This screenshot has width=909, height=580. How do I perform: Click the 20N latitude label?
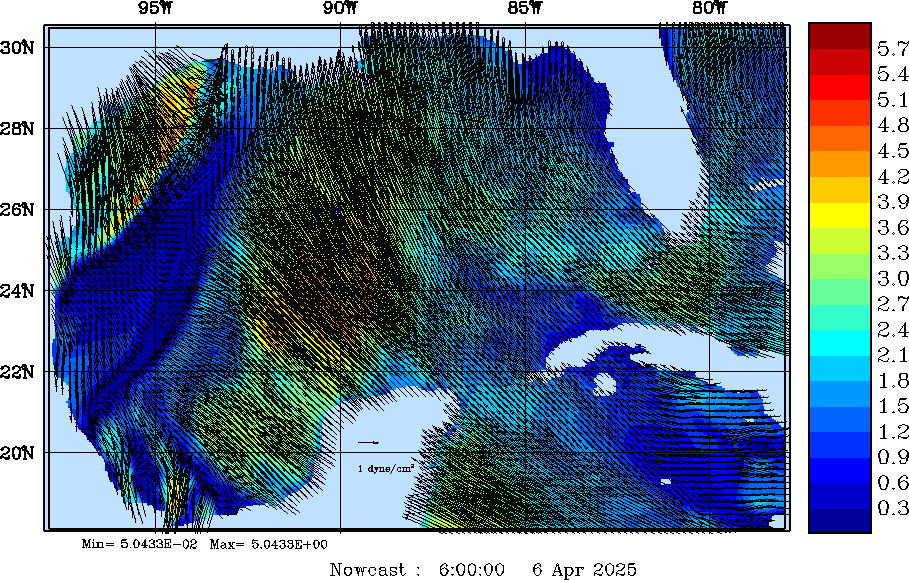coord(17,452)
